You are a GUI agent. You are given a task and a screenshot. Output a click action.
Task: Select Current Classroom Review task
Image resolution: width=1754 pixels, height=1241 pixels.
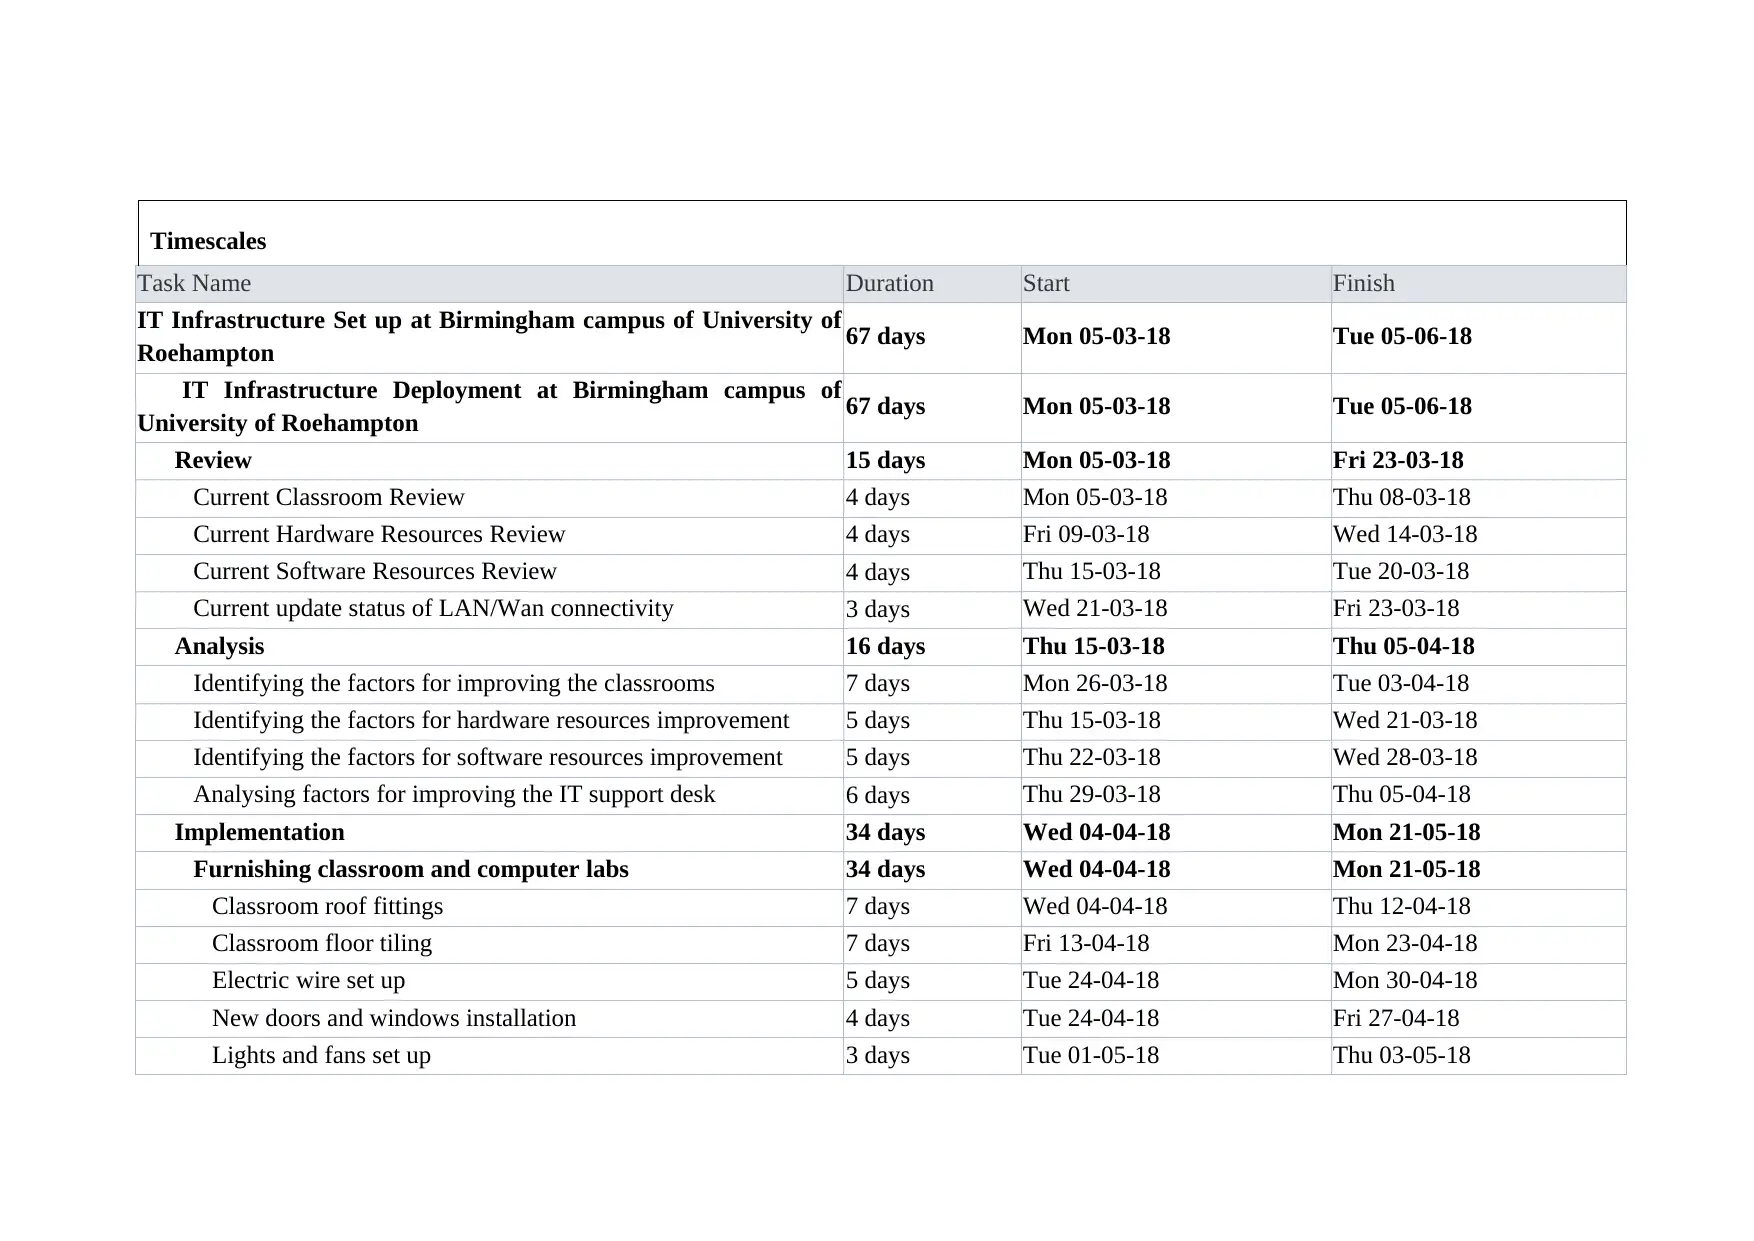point(329,497)
